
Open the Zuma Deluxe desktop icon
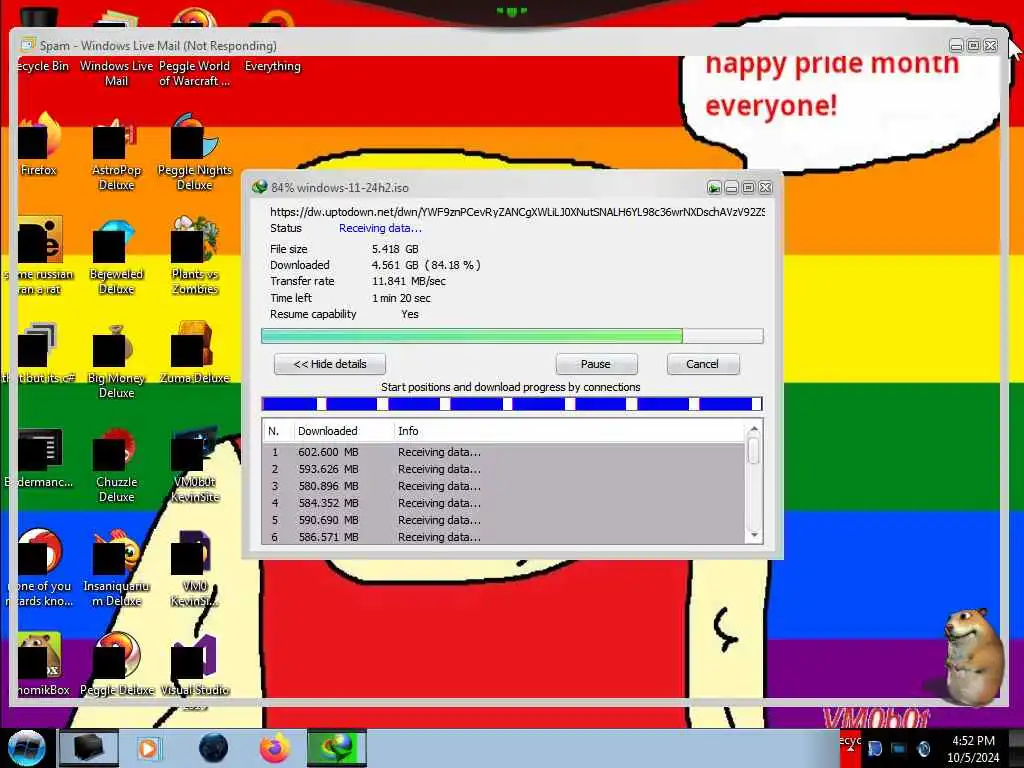195,351
